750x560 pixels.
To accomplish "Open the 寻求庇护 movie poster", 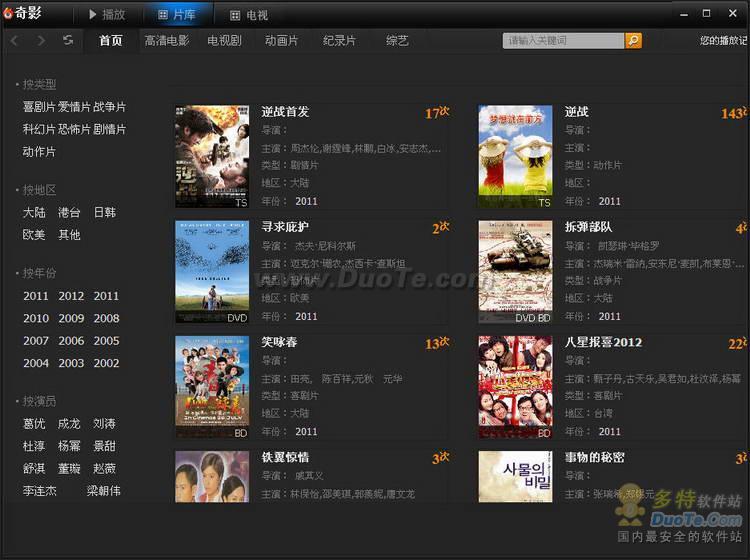I will [212, 272].
